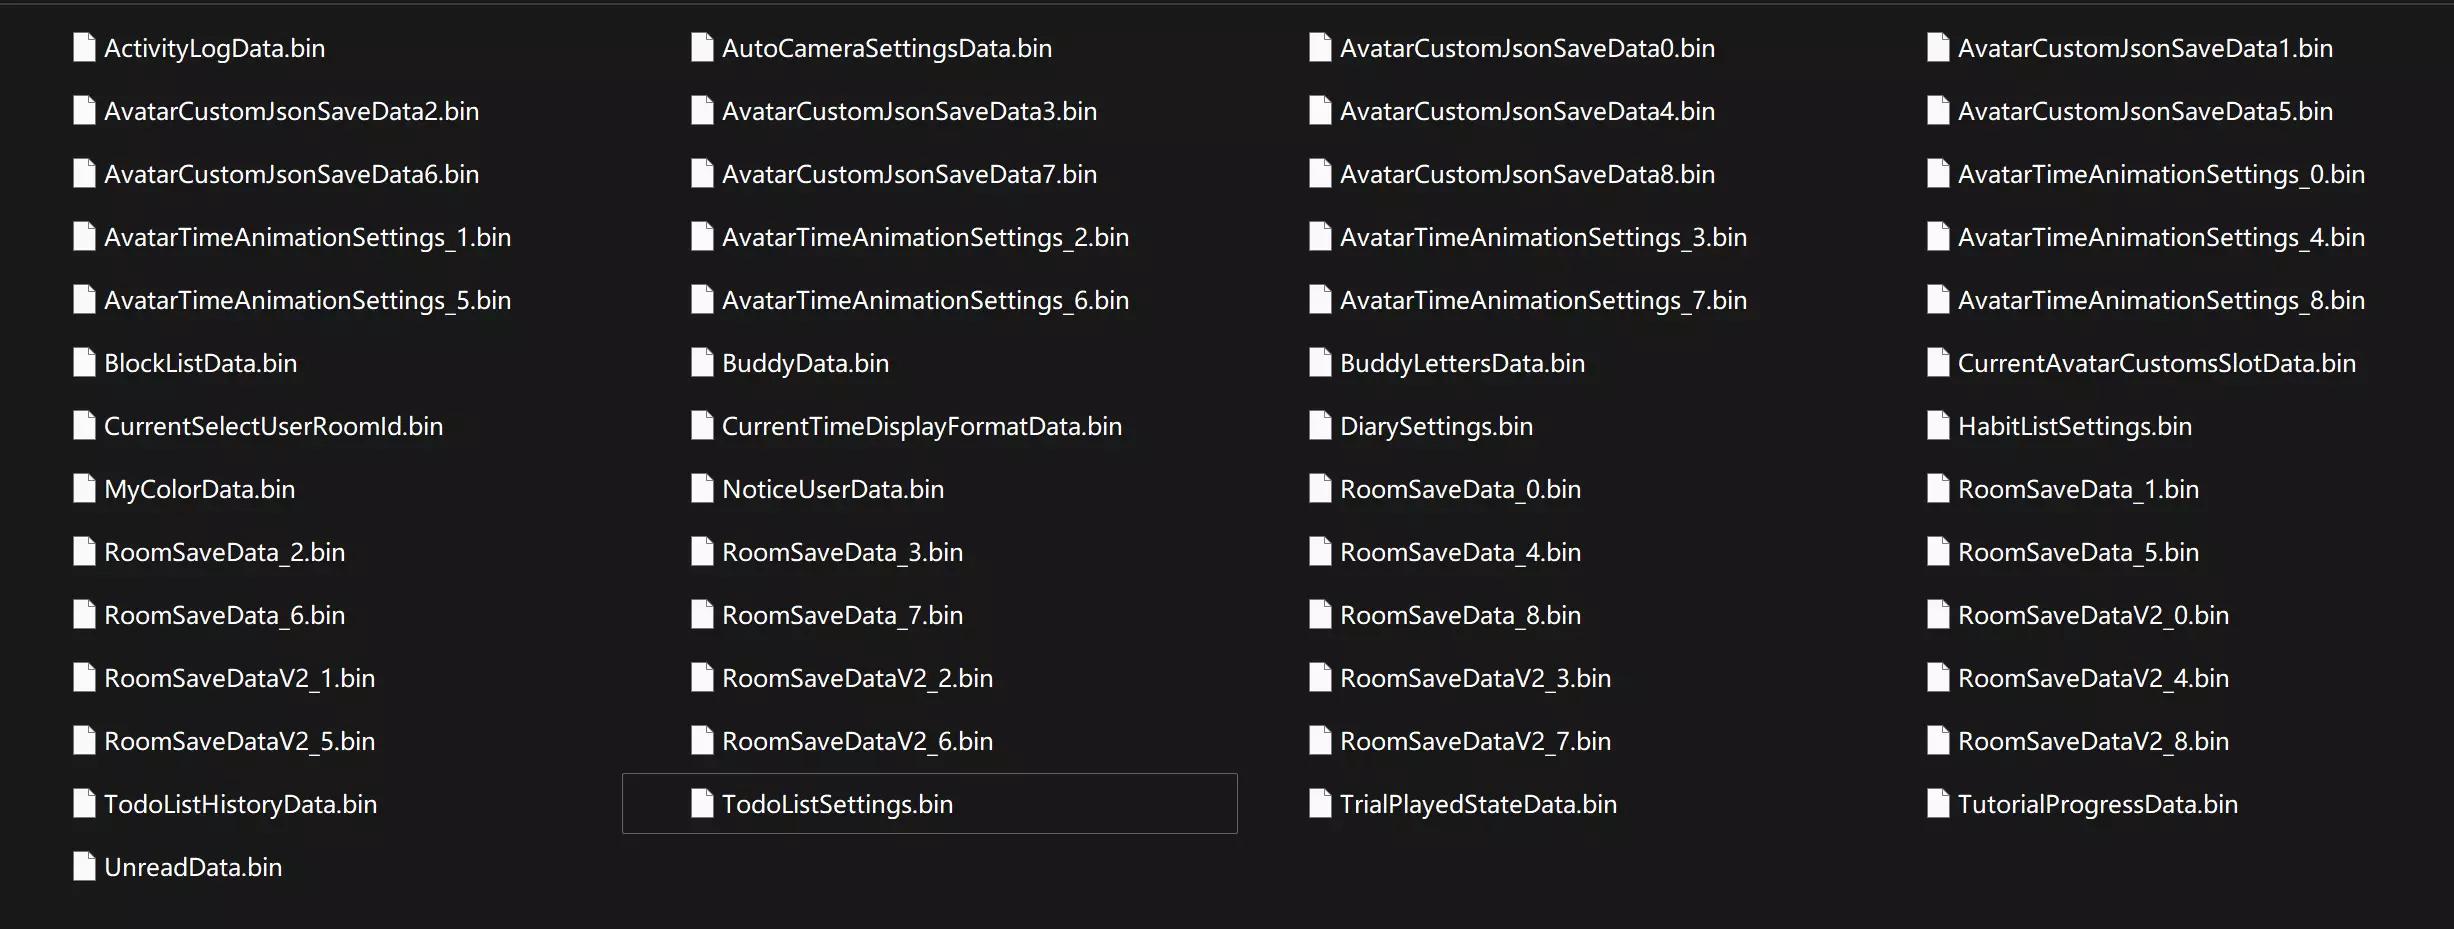
Task: Click the NoticeUserData.bin file icon
Action: pyautogui.click(x=702, y=489)
